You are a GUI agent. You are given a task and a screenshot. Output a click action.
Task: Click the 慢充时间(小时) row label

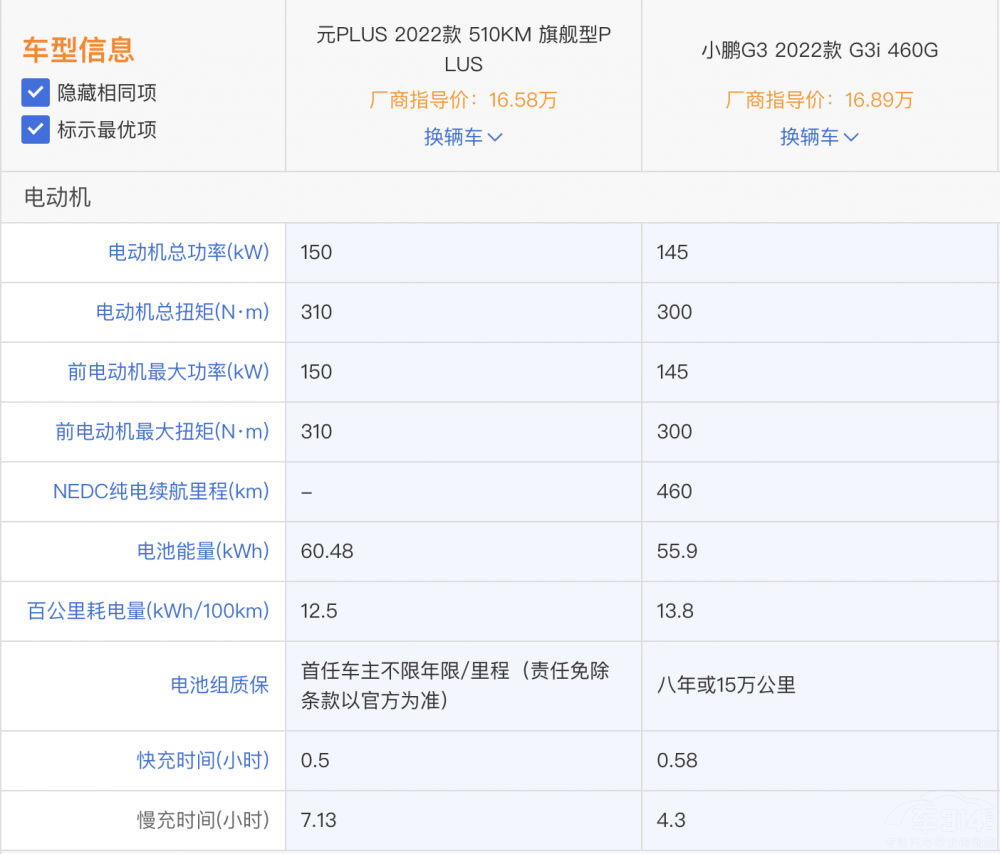(203, 820)
